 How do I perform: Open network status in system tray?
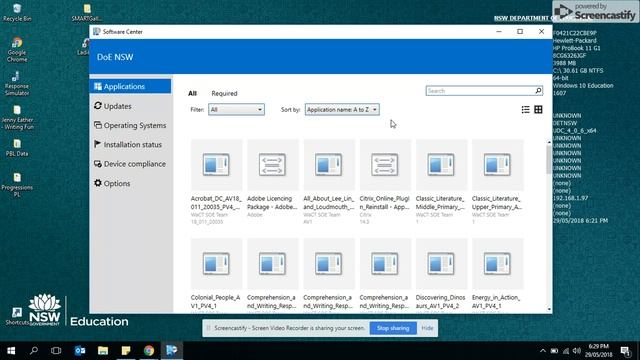pos(566,351)
